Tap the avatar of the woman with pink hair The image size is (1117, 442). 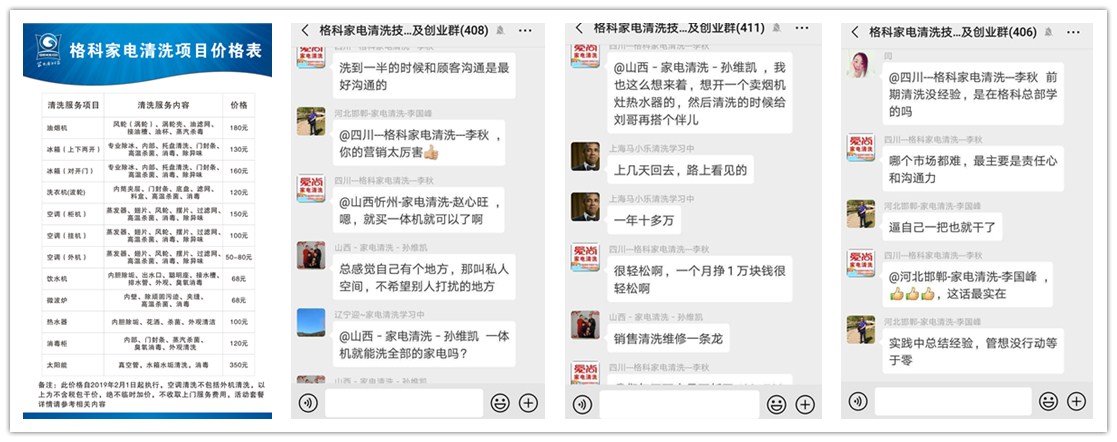click(861, 65)
